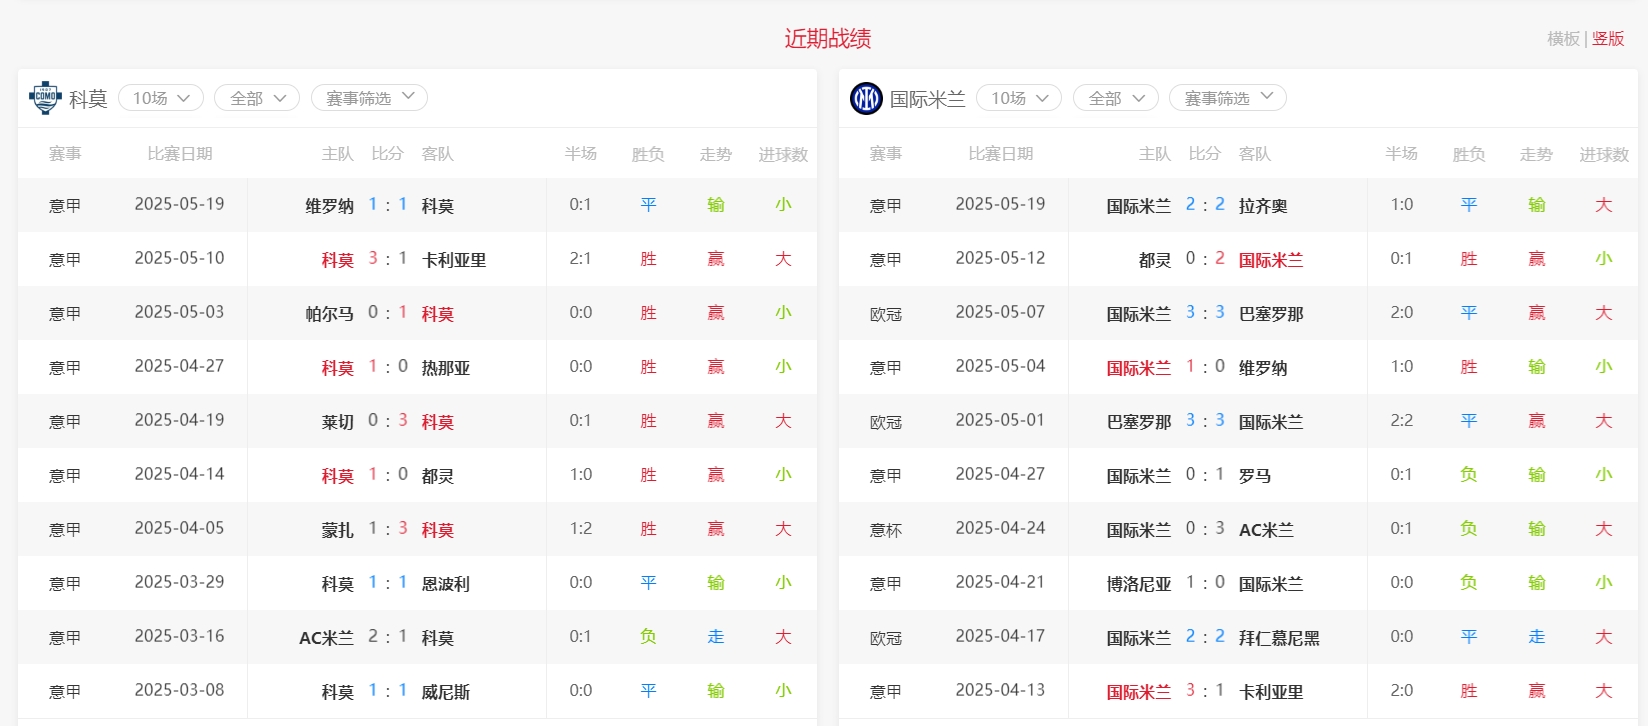The height and width of the screenshot is (726, 1648).
Task: Click 巴塞罗那 in the 2025-05-07 match
Action: [x=1271, y=314]
